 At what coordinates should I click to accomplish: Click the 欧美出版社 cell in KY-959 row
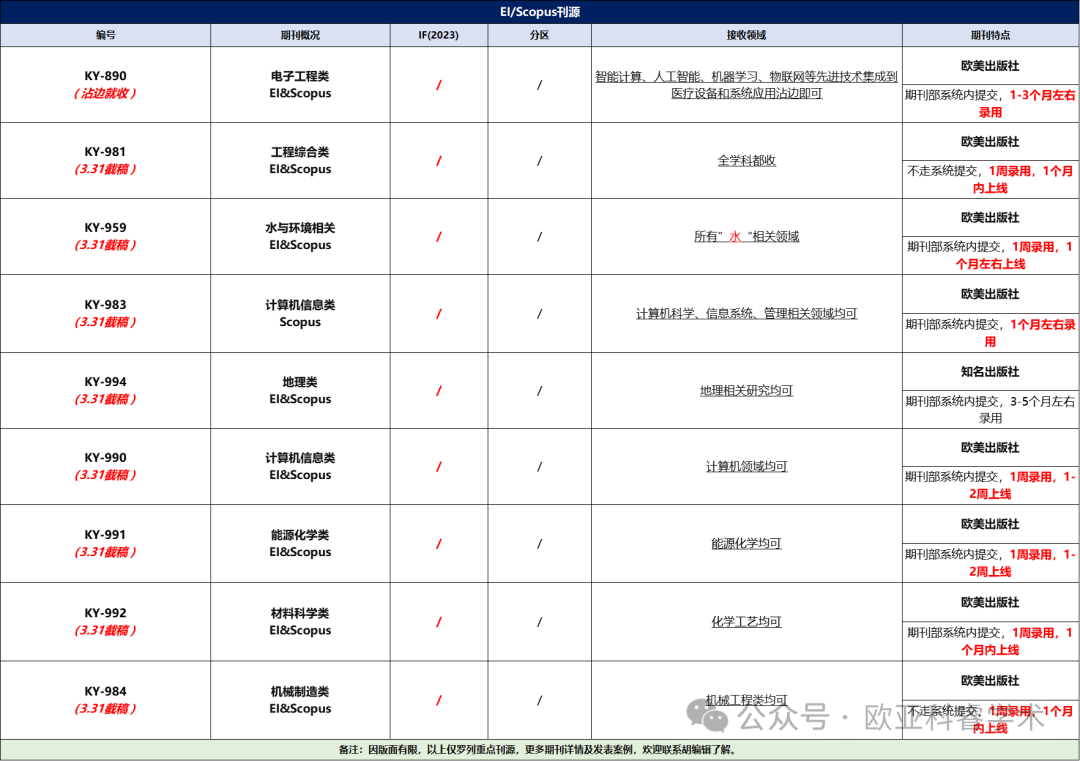(990, 218)
